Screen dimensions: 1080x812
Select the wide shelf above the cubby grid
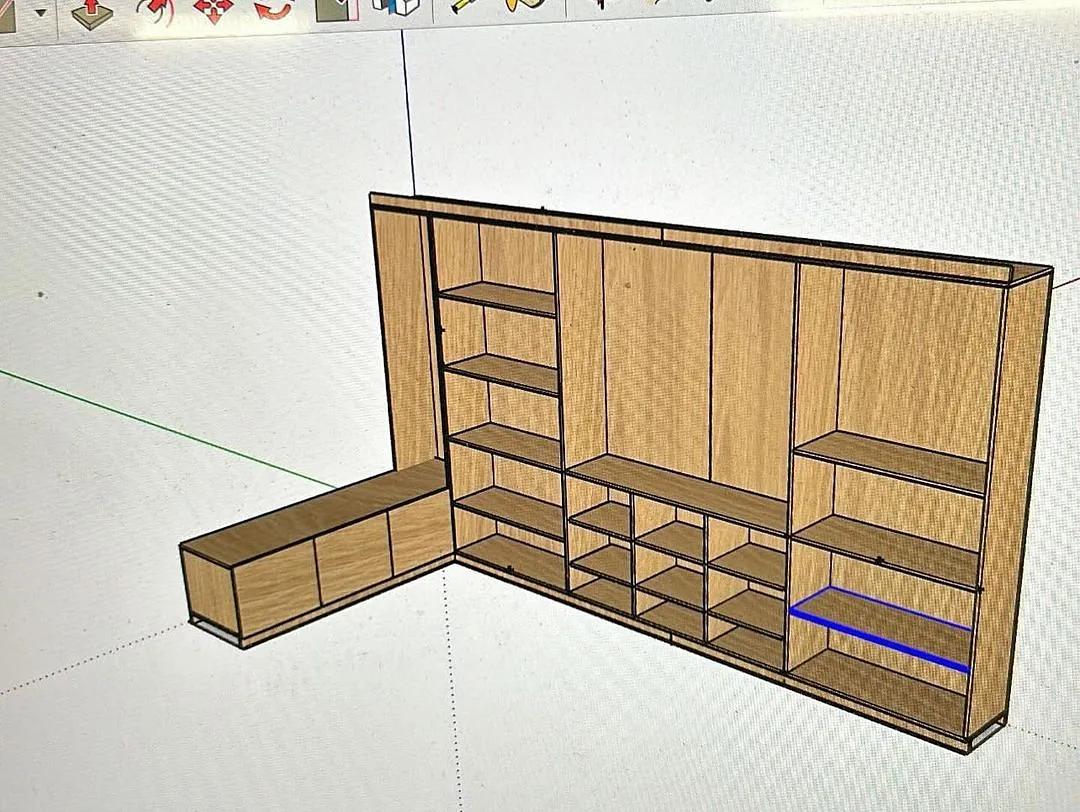tap(680, 489)
